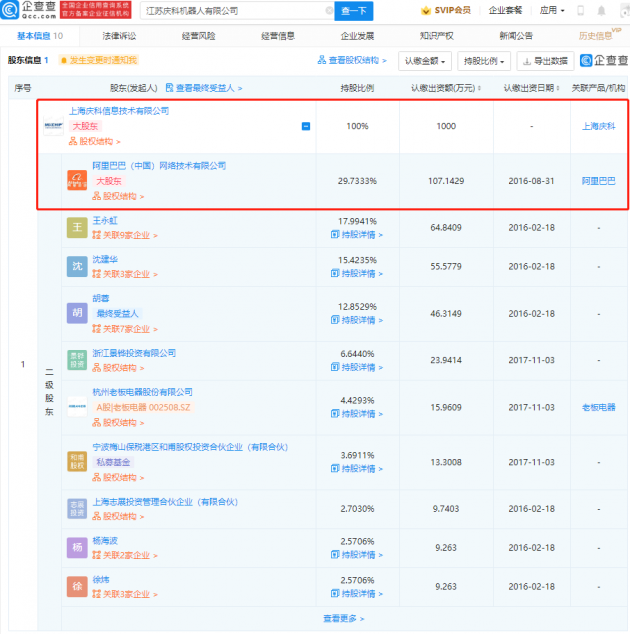The height and width of the screenshot is (634, 630).
Task: Switch to the 知识产权 tab
Action: pyautogui.click(x=436, y=36)
